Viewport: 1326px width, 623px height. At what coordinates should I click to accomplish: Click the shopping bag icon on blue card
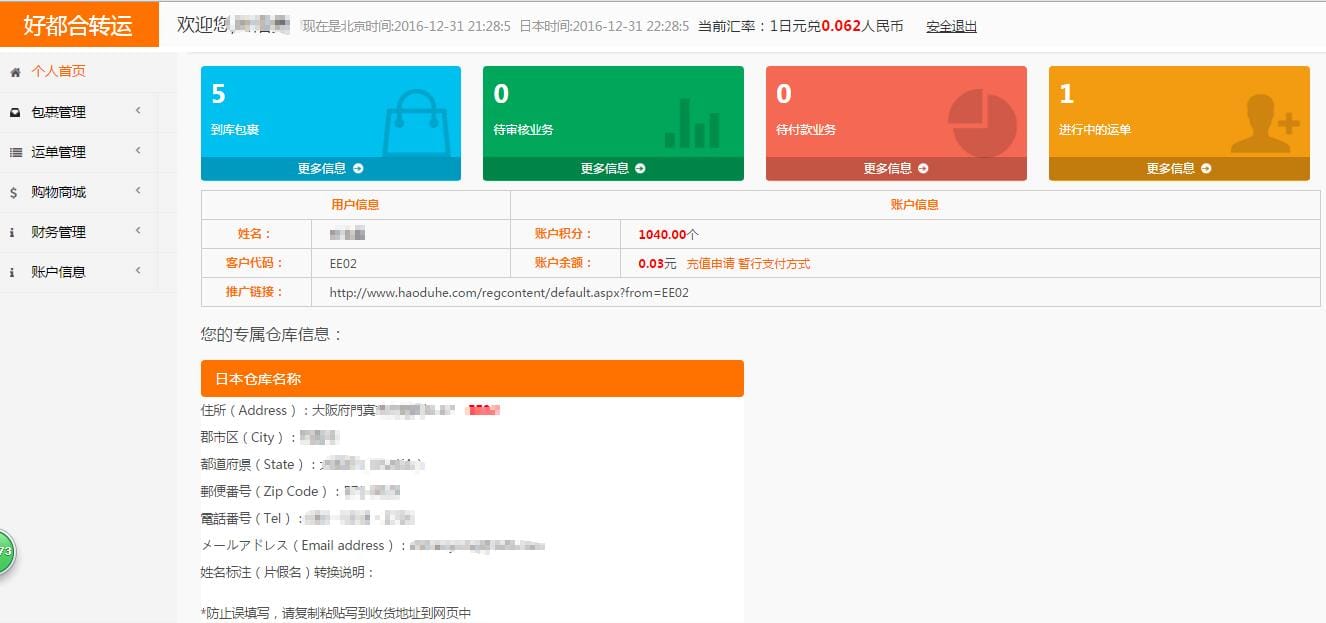417,123
